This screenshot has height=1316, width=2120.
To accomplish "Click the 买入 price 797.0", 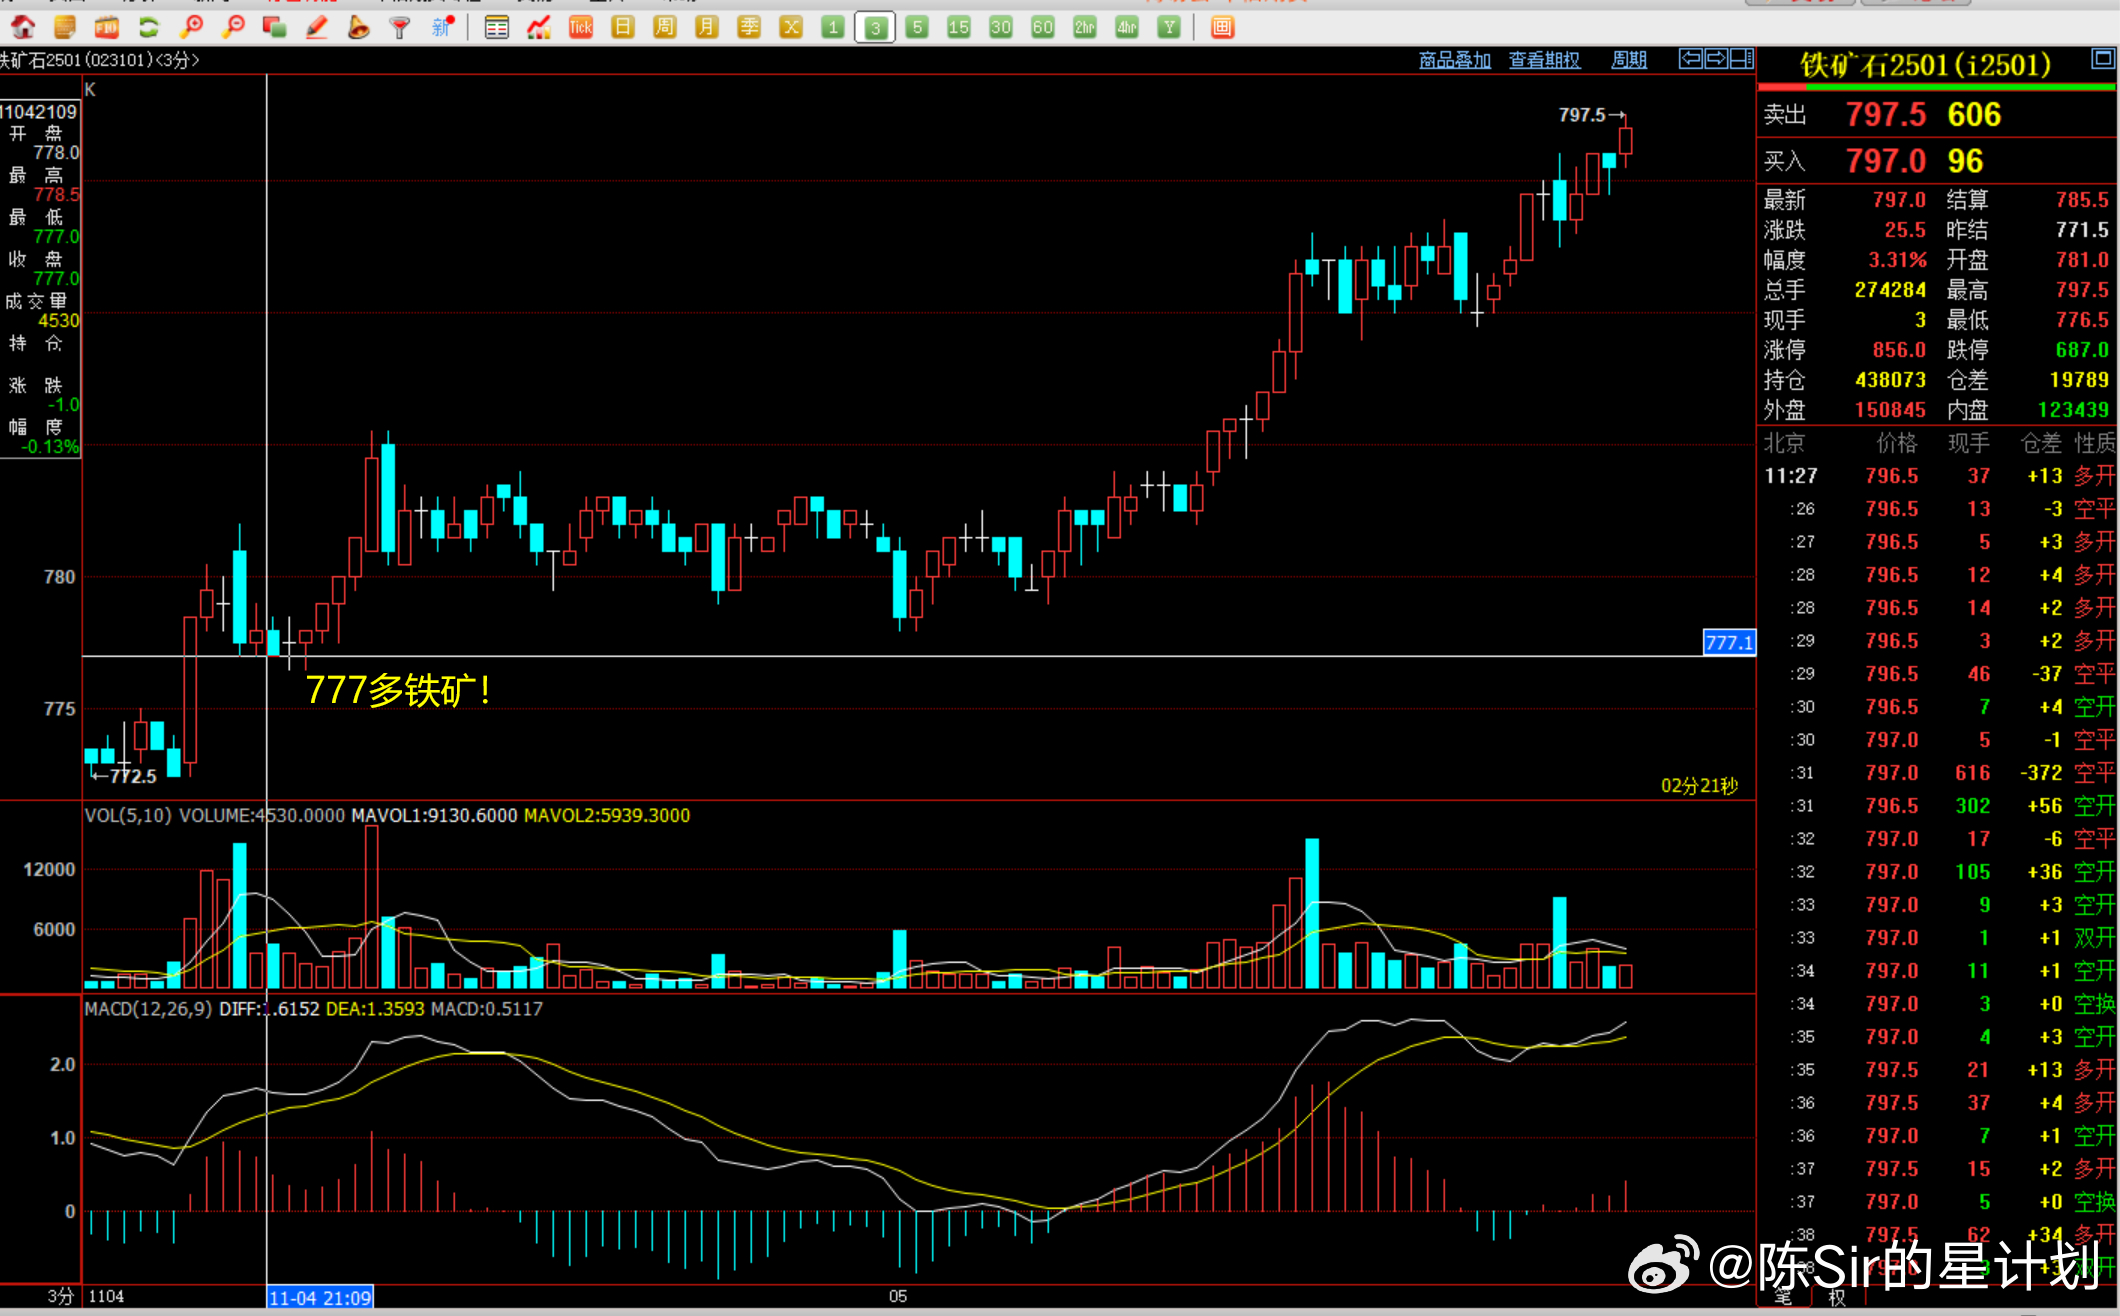I will tap(1886, 161).
